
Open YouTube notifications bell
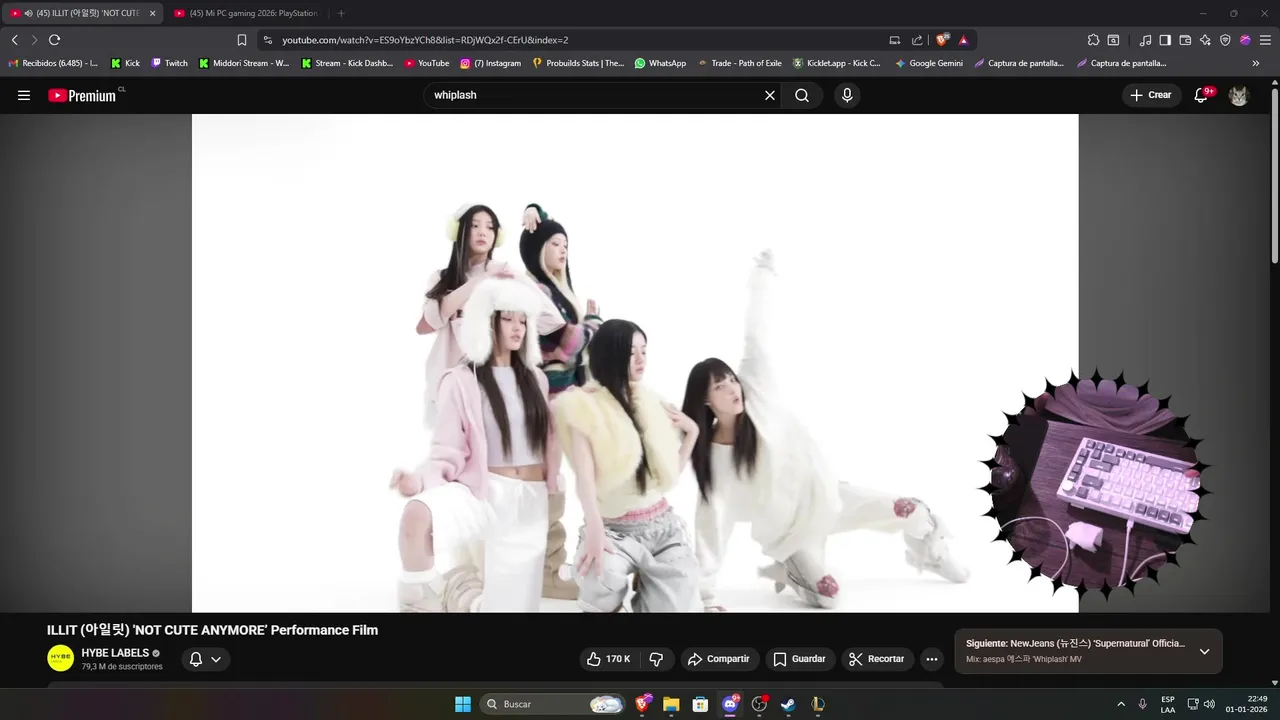[x=1203, y=95]
